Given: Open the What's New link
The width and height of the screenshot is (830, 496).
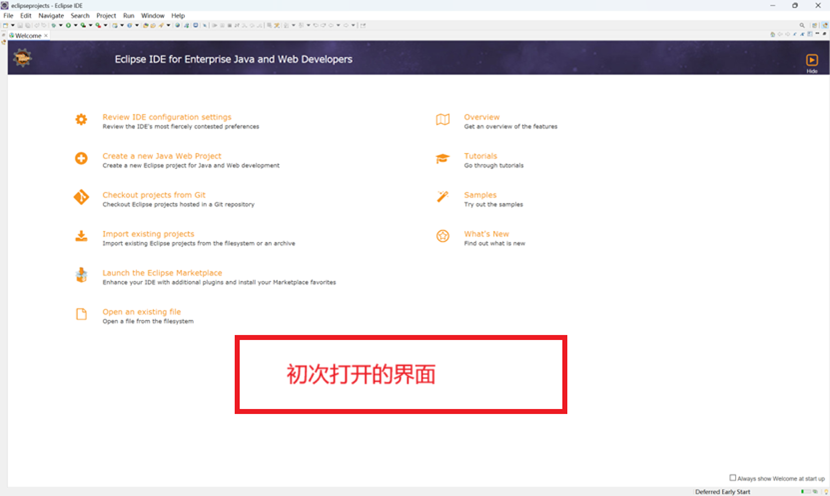Looking at the screenshot, I should [x=486, y=234].
